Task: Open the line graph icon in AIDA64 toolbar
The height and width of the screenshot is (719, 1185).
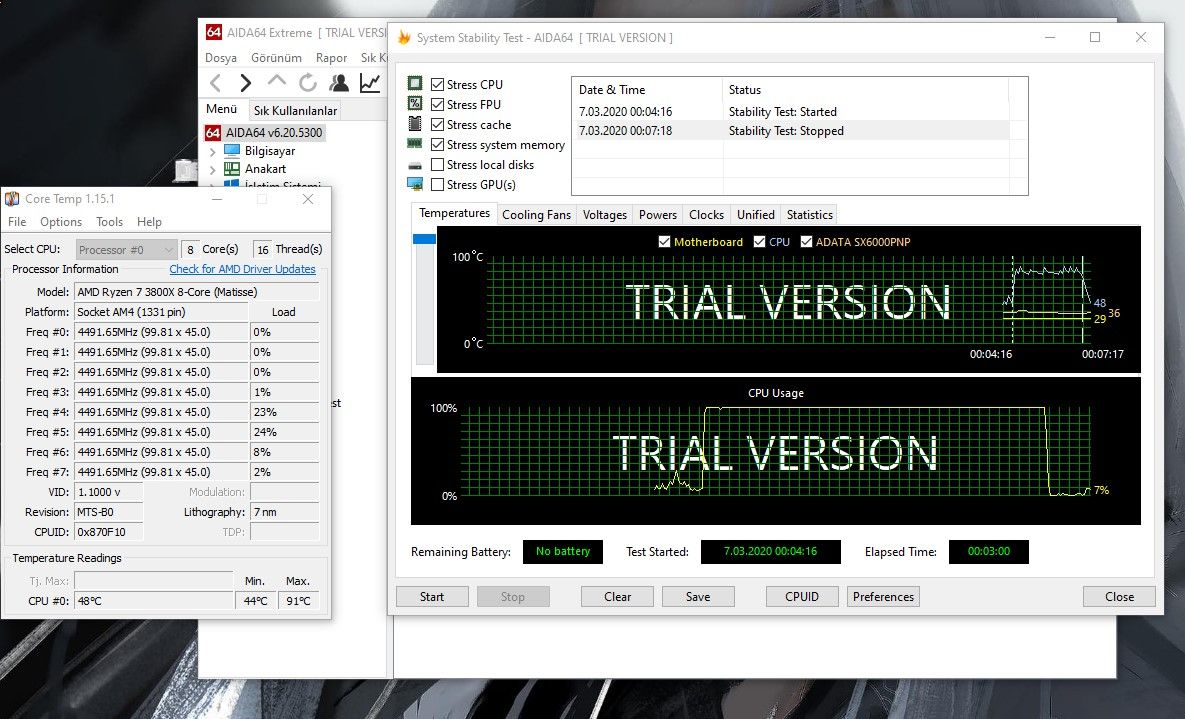Action: 371,83
